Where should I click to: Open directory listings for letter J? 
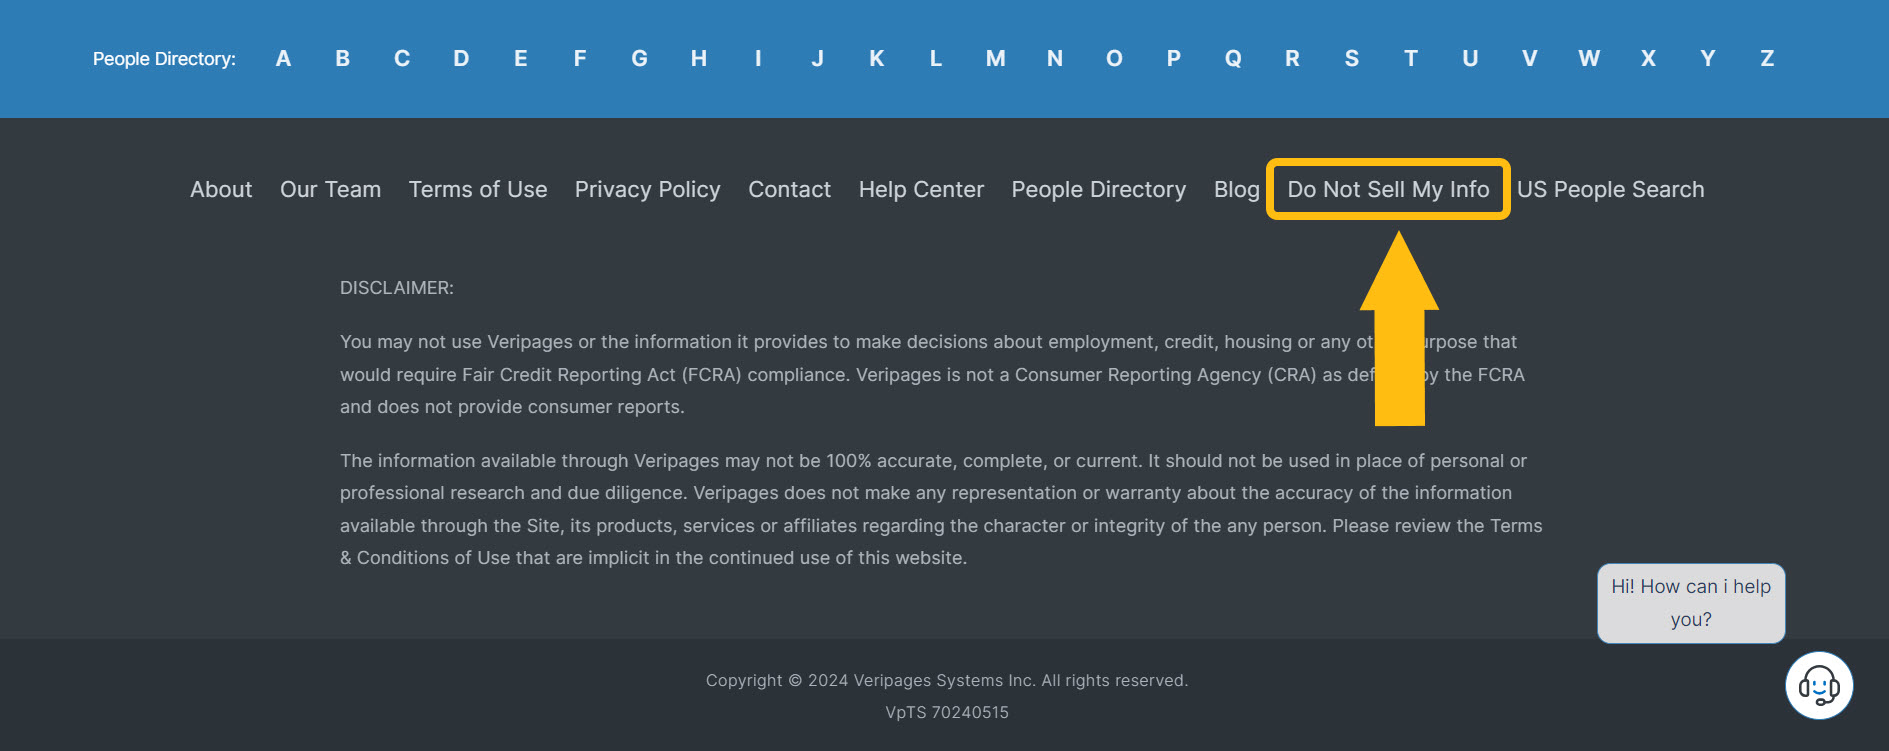pos(817,59)
